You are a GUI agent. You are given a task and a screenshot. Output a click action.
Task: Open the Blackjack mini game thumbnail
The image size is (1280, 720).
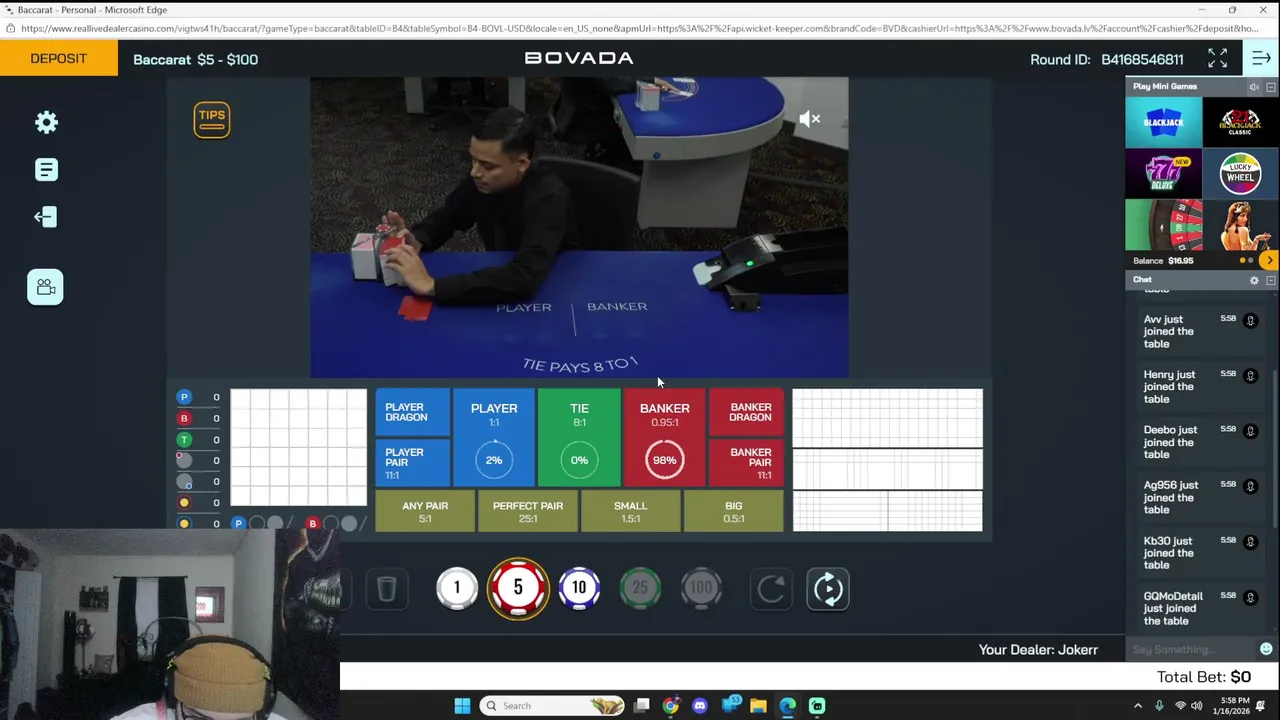tap(1163, 122)
